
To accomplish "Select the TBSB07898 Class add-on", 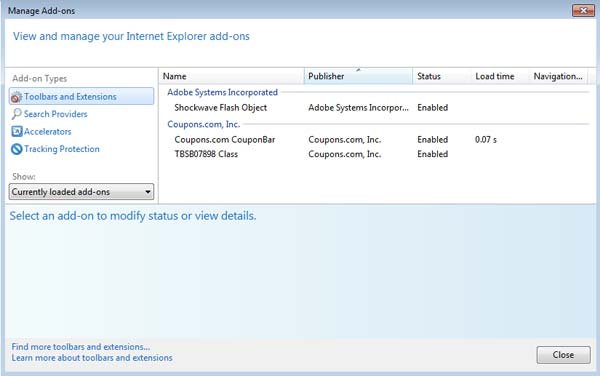I will click(x=206, y=154).
